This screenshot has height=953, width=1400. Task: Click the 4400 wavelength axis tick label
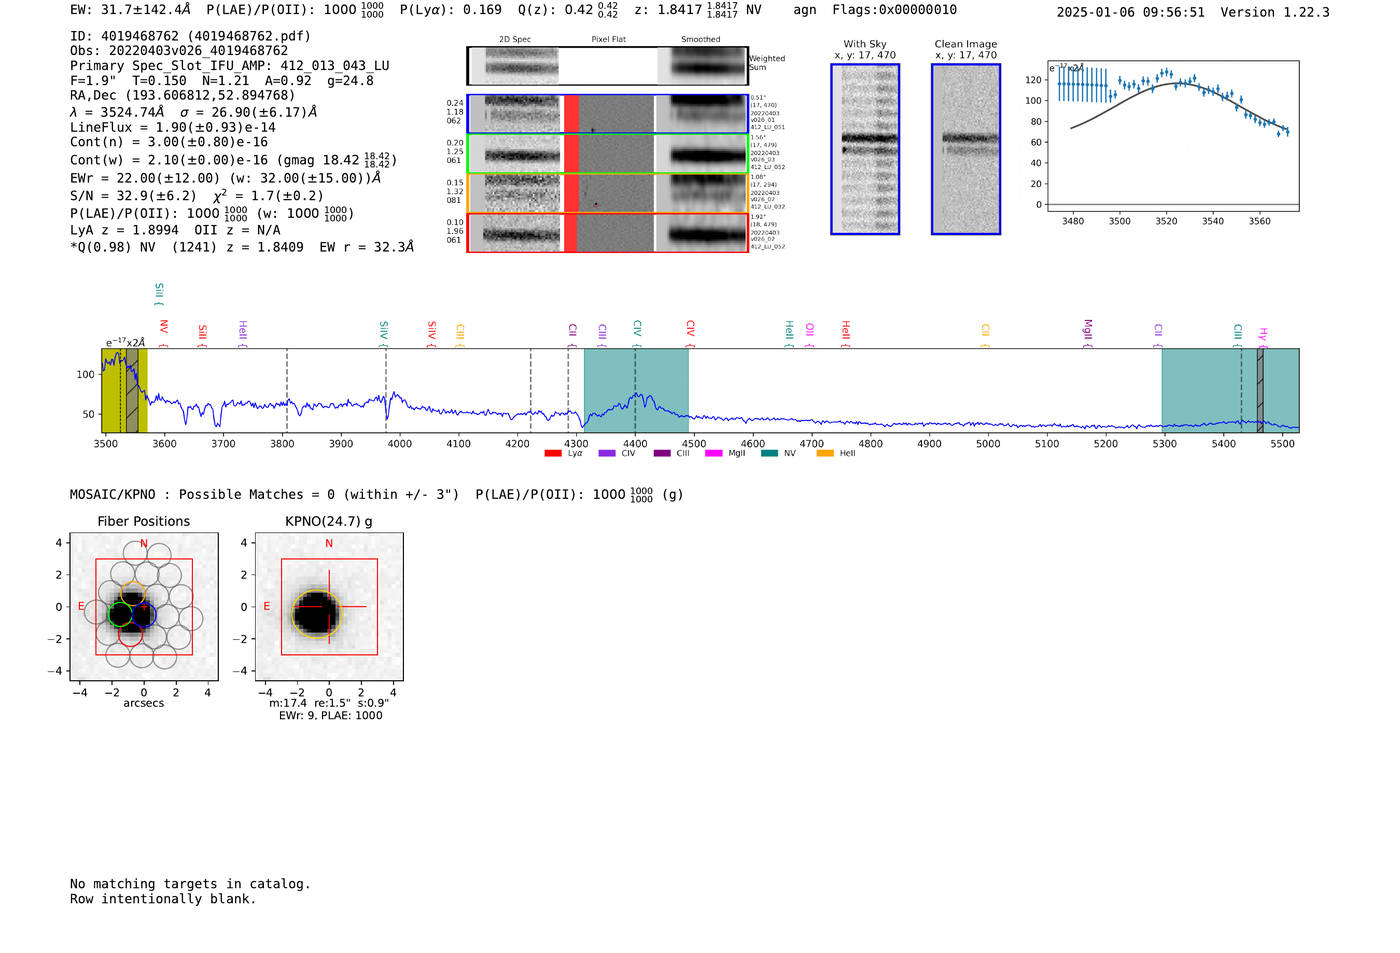(x=635, y=444)
